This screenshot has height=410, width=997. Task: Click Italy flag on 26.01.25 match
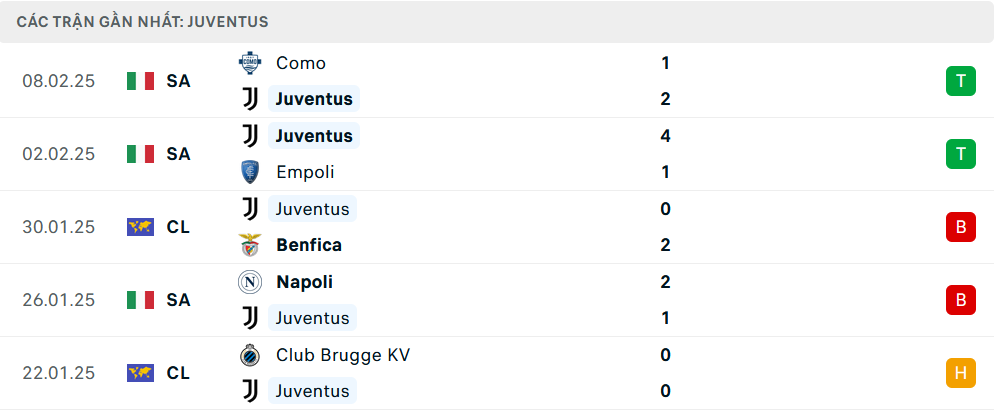[x=140, y=300]
